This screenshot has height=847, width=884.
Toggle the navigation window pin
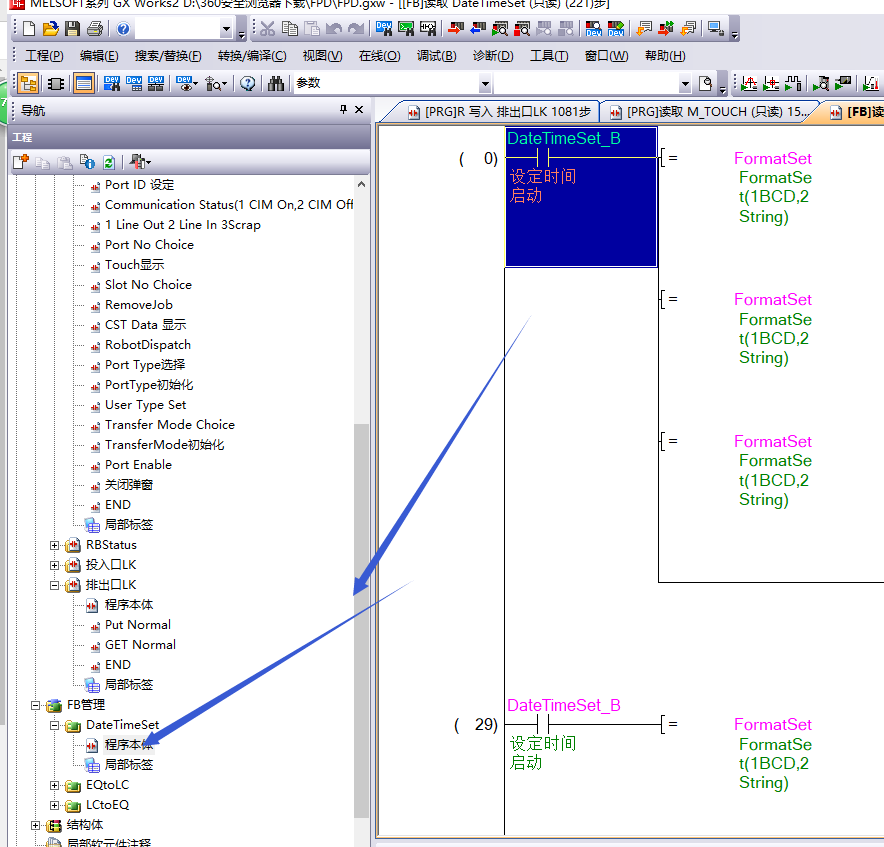[343, 110]
